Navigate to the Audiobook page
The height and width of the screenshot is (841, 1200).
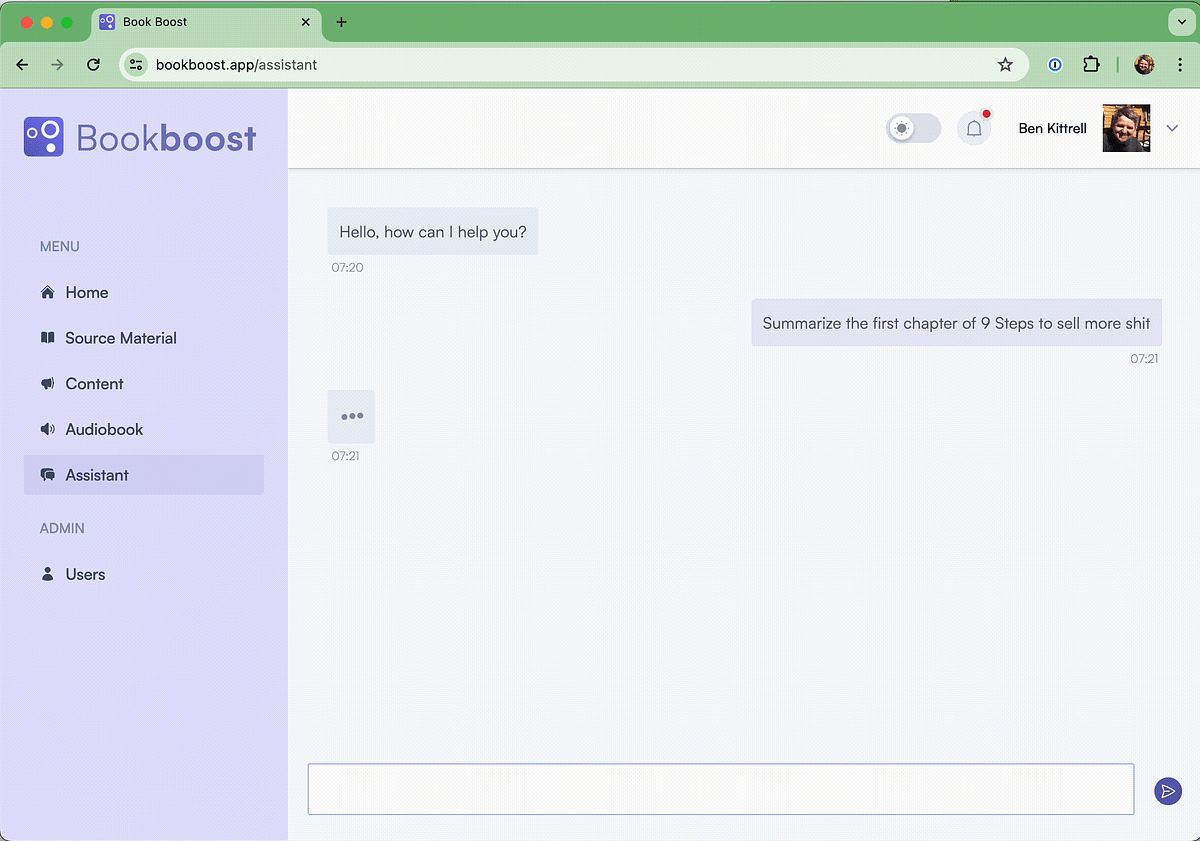click(x=144, y=429)
